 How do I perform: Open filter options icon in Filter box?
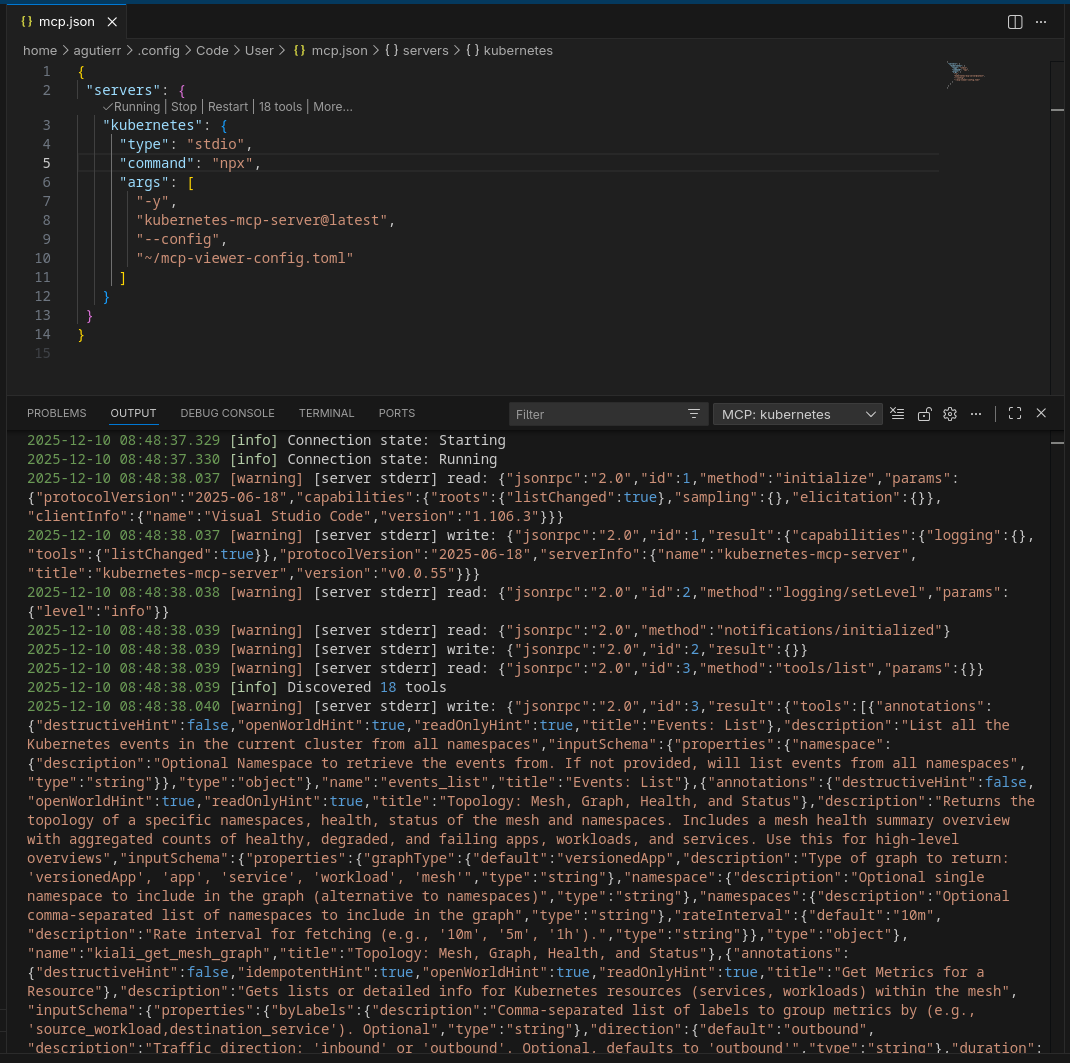click(694, 414)
